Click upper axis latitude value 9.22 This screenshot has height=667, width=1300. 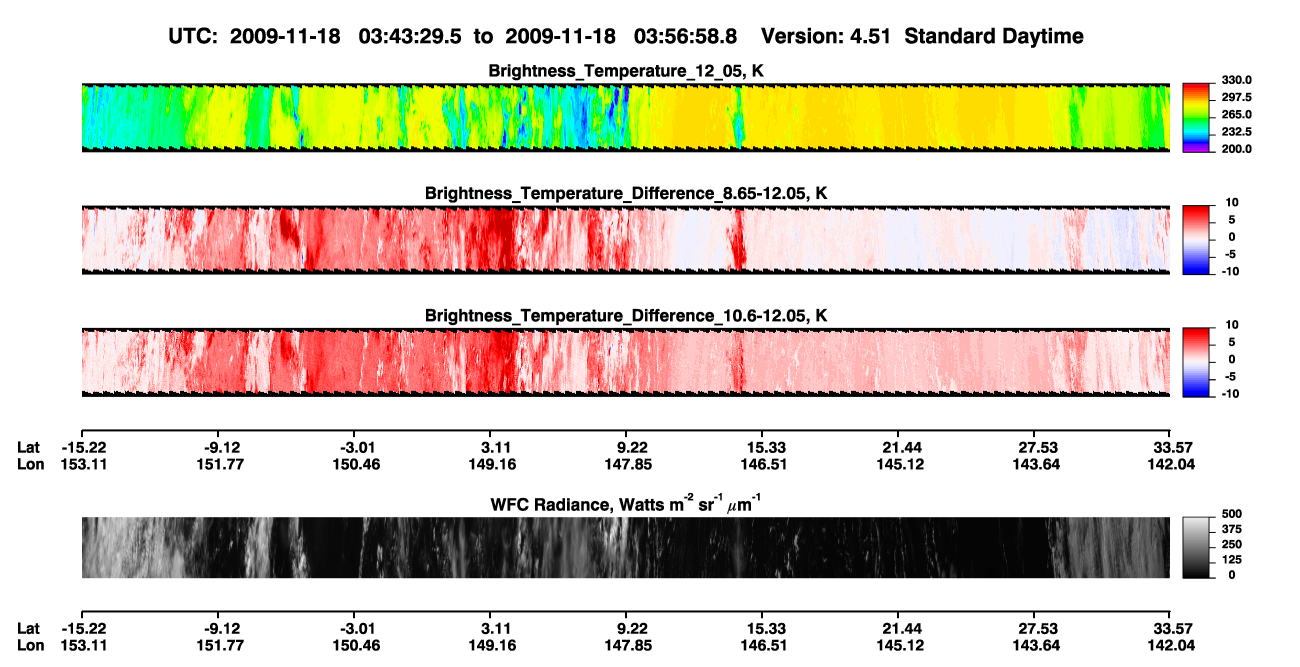(x=626, y=447)
